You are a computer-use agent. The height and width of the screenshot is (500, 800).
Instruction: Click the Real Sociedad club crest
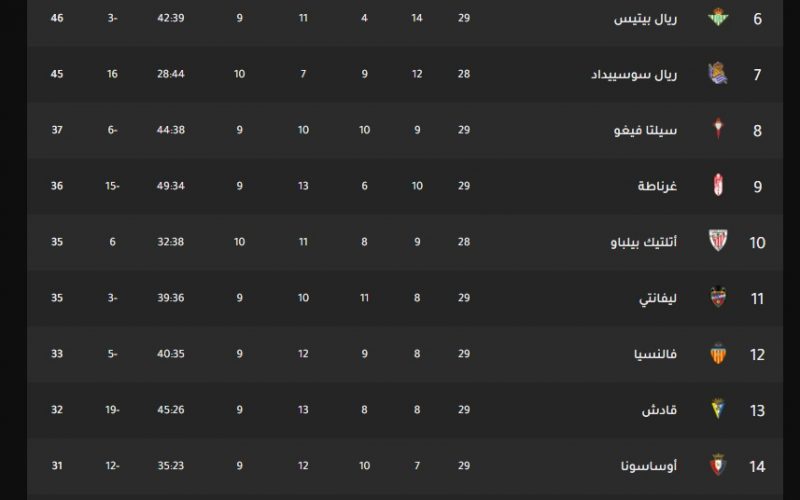[718, 73]
